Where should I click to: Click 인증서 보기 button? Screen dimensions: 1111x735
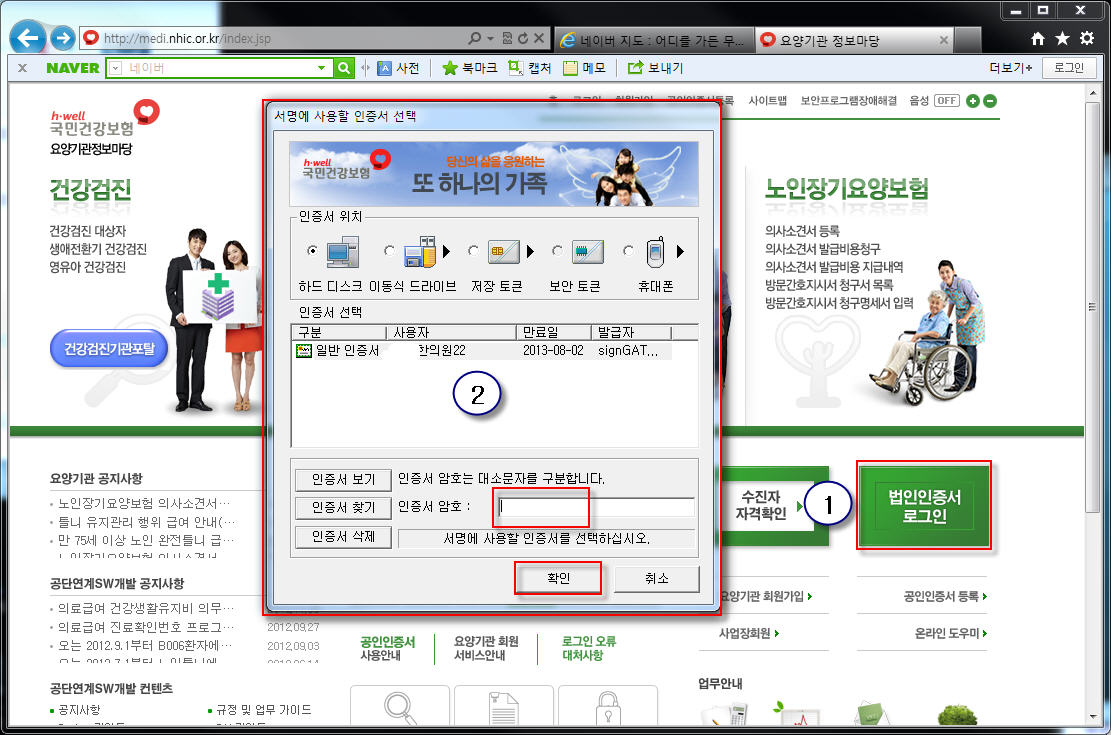343,480
